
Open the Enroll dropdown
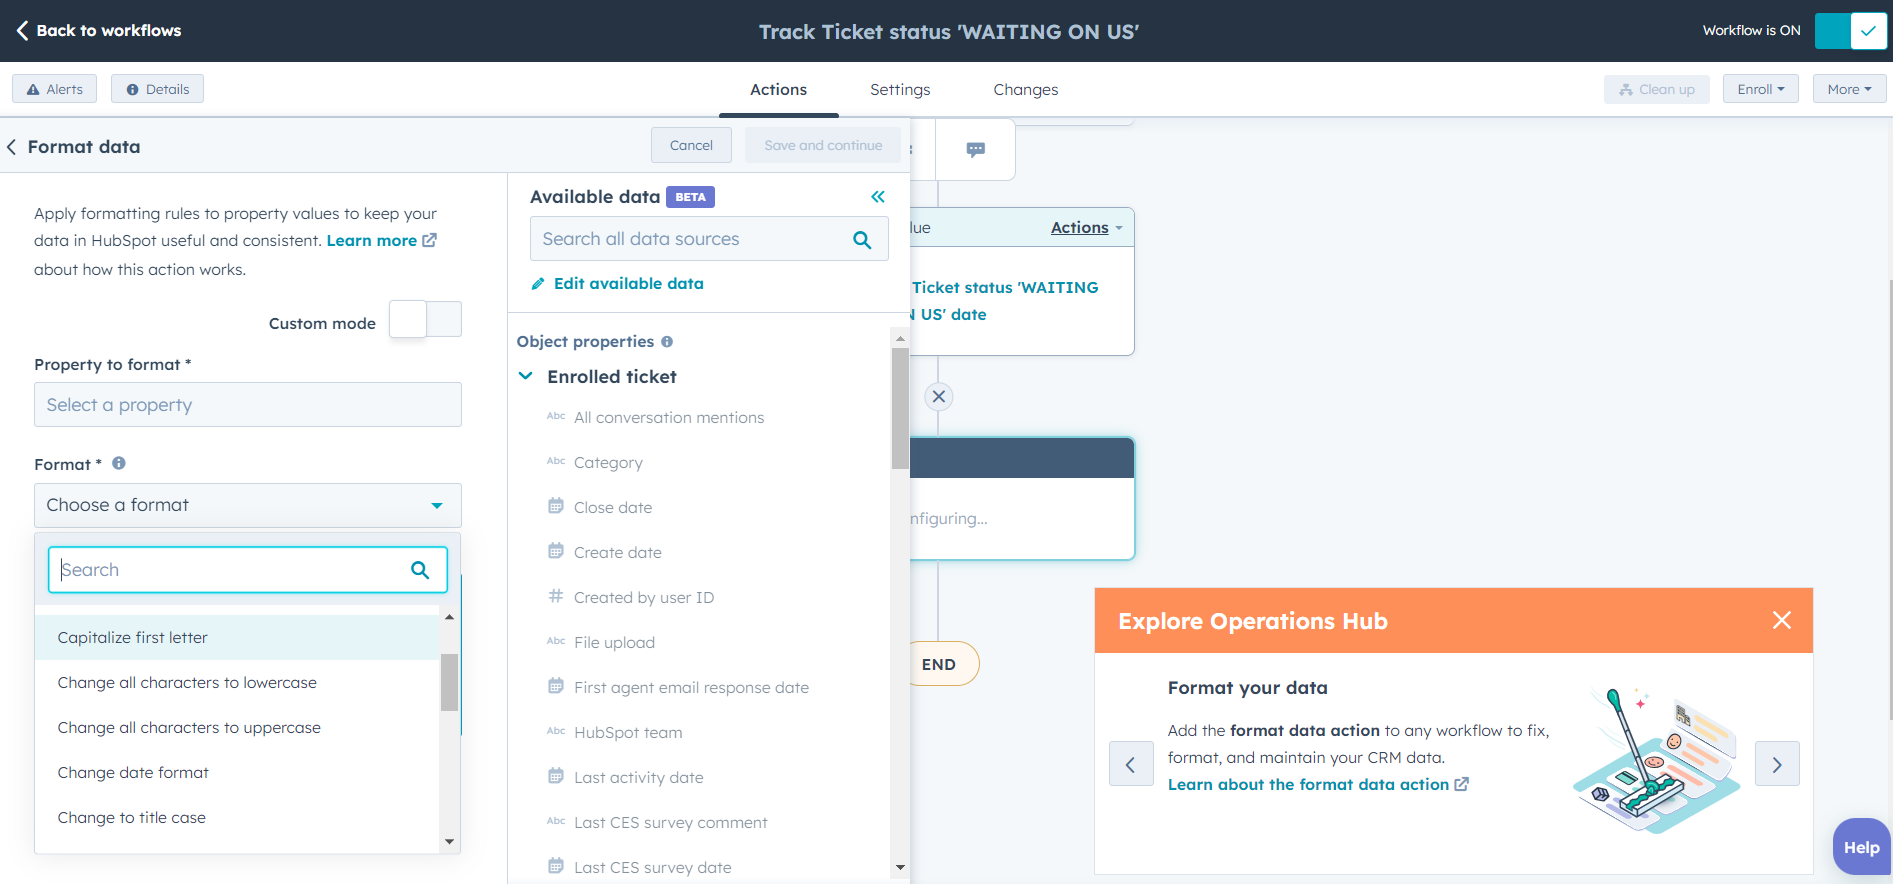[1760, 89]
